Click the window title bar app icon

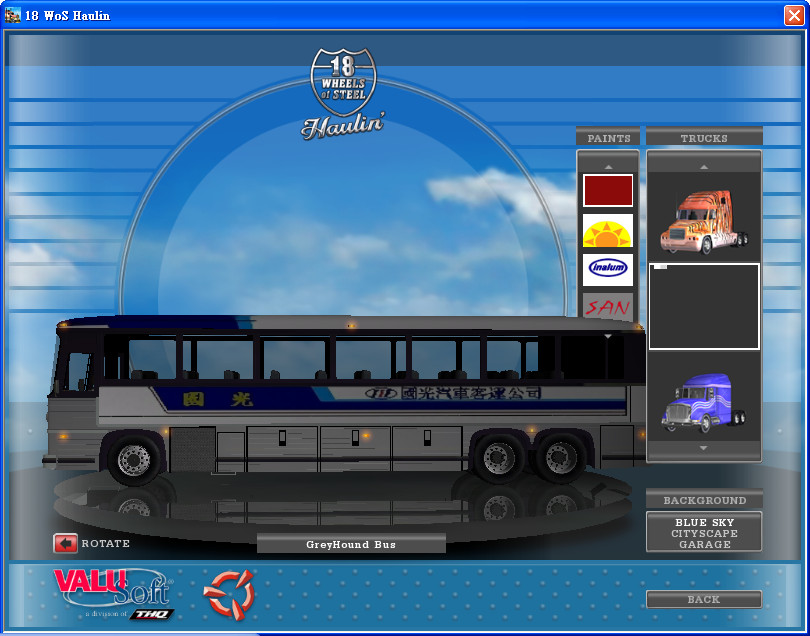pyautogui.click(x=12, y=15)
